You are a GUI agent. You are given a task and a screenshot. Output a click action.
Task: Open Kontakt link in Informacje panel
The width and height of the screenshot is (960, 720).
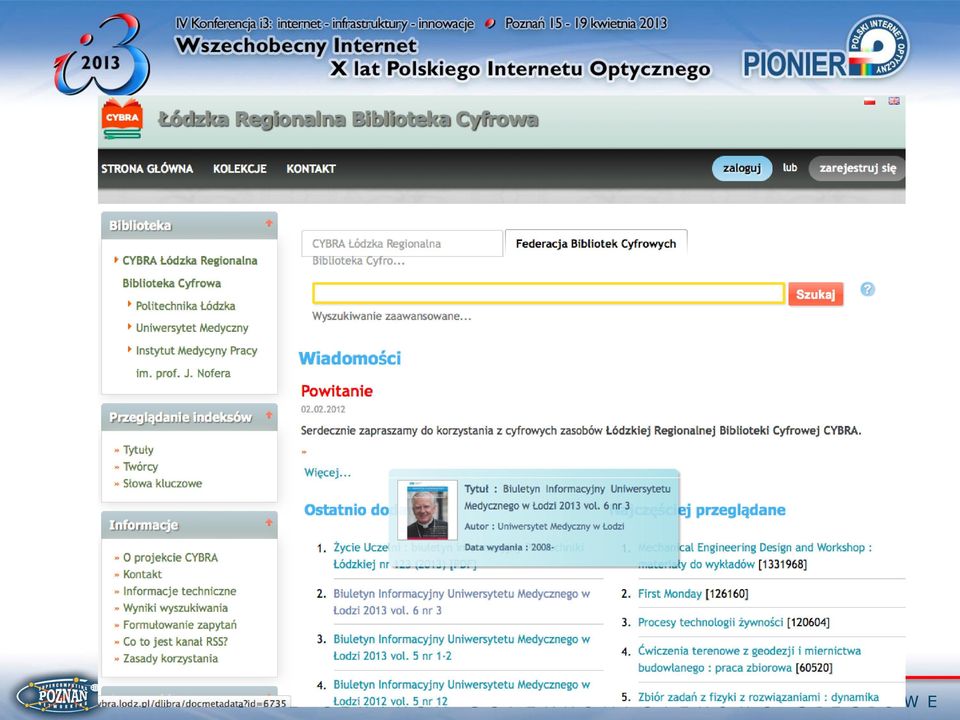click(x=143, y=574)
